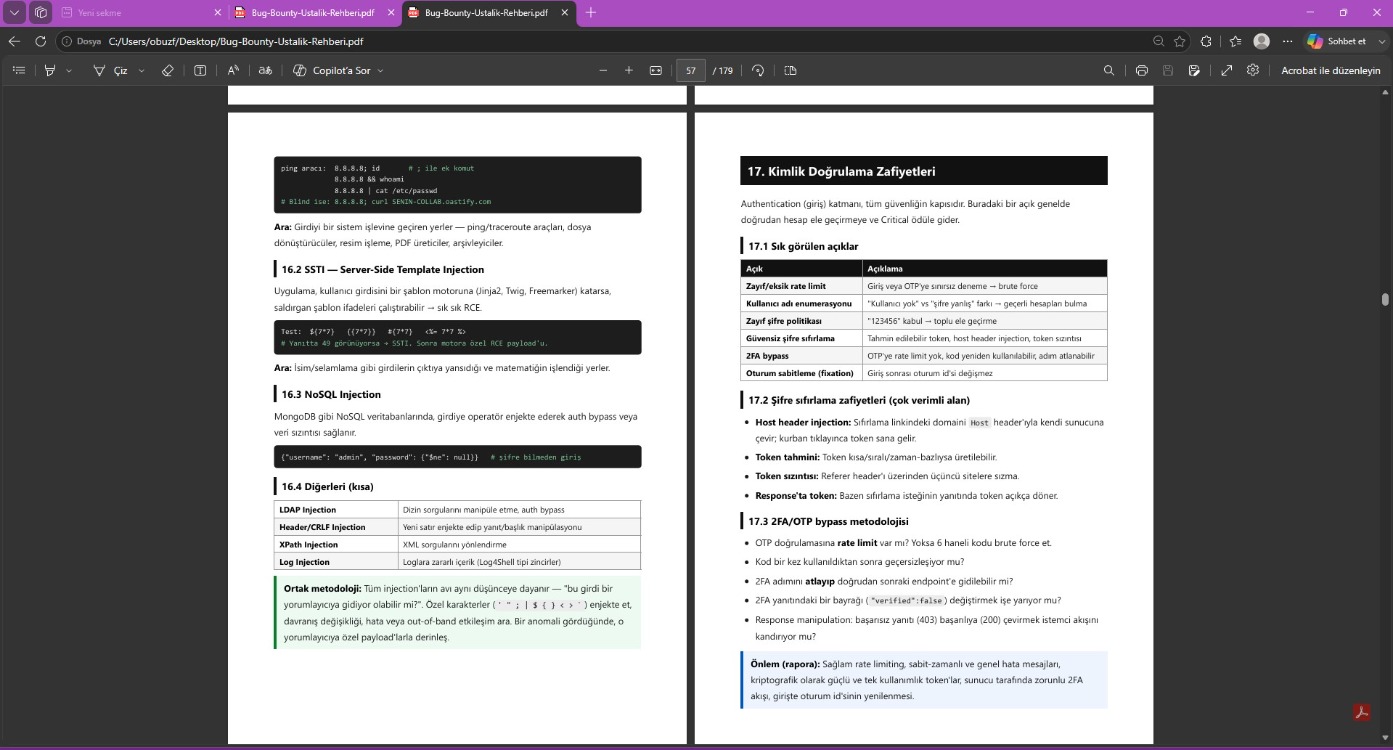The height and width of the screenshot is (750, 1393).
Task: Activate the add text box tool
Action: pos(200,70)
